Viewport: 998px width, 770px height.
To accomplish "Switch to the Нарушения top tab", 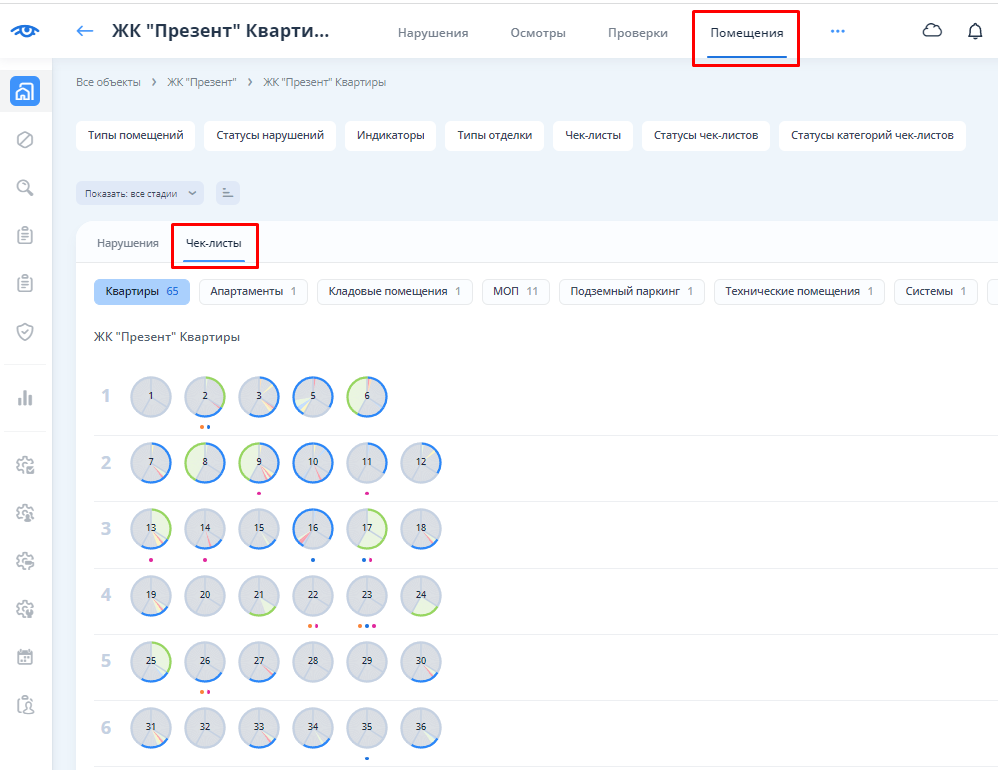I will click(433, 33).
